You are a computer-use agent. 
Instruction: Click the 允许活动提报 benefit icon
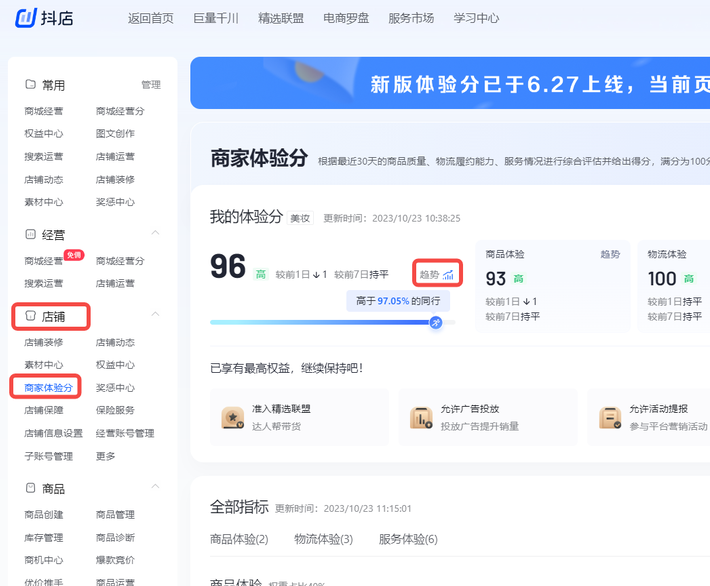[x=609, y=417]
